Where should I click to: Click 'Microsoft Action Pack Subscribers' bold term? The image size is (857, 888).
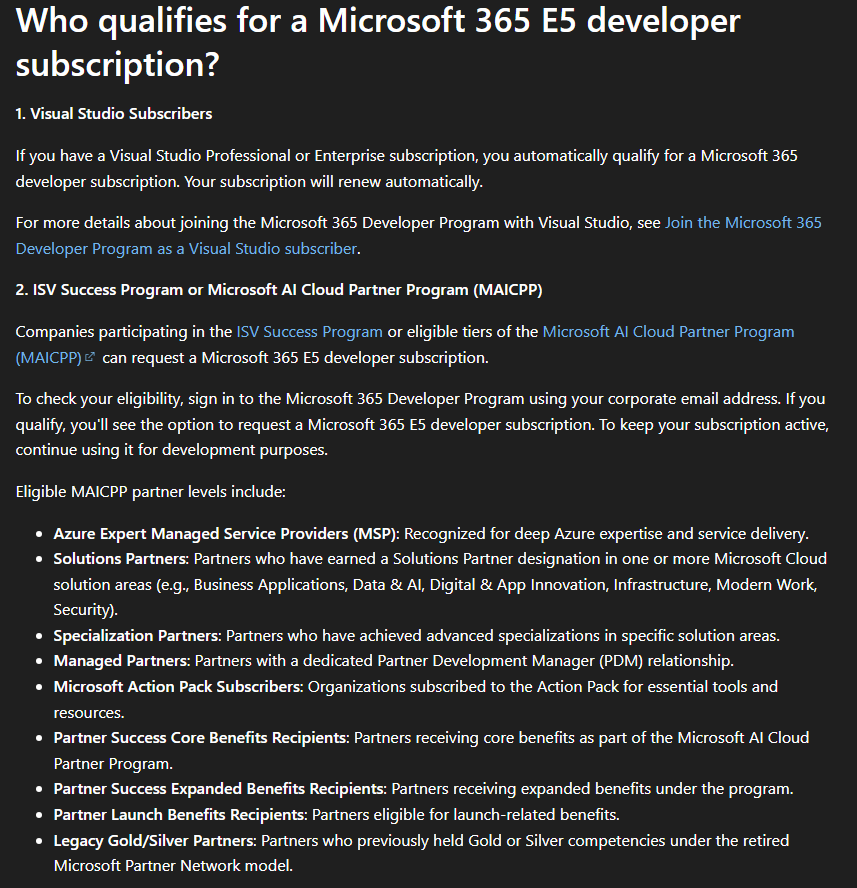tap(178, 686)
